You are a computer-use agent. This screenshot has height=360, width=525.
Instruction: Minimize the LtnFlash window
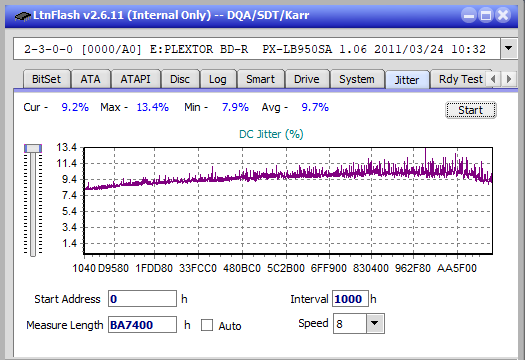click(x=469, y=15)
